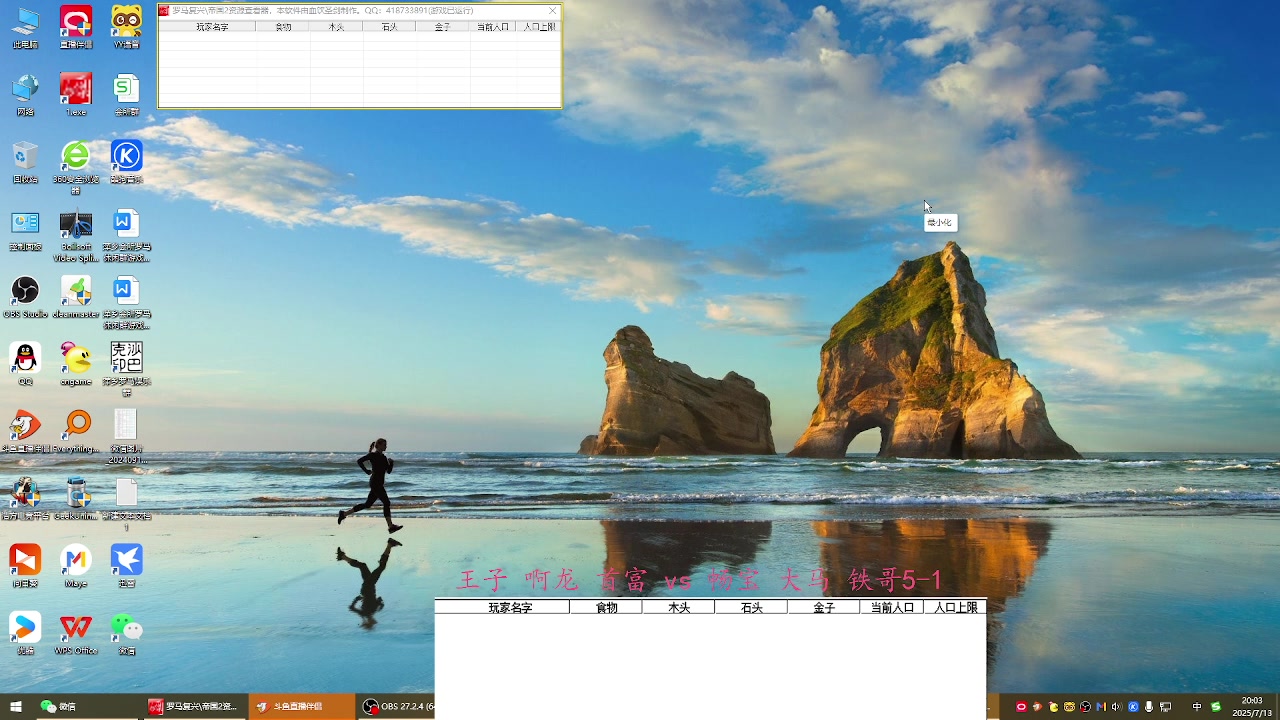Image resolution: width=1280 pixels, height=720 pixels.
Task: Open the 网络 desktop icon
Action: (25, 94)
